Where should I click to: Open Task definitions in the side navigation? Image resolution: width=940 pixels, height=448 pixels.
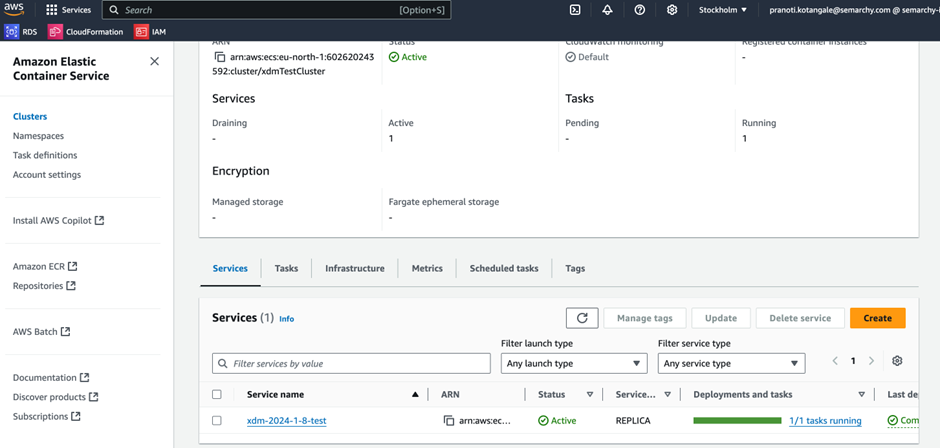pyautogui.click(x=45, y=155)
